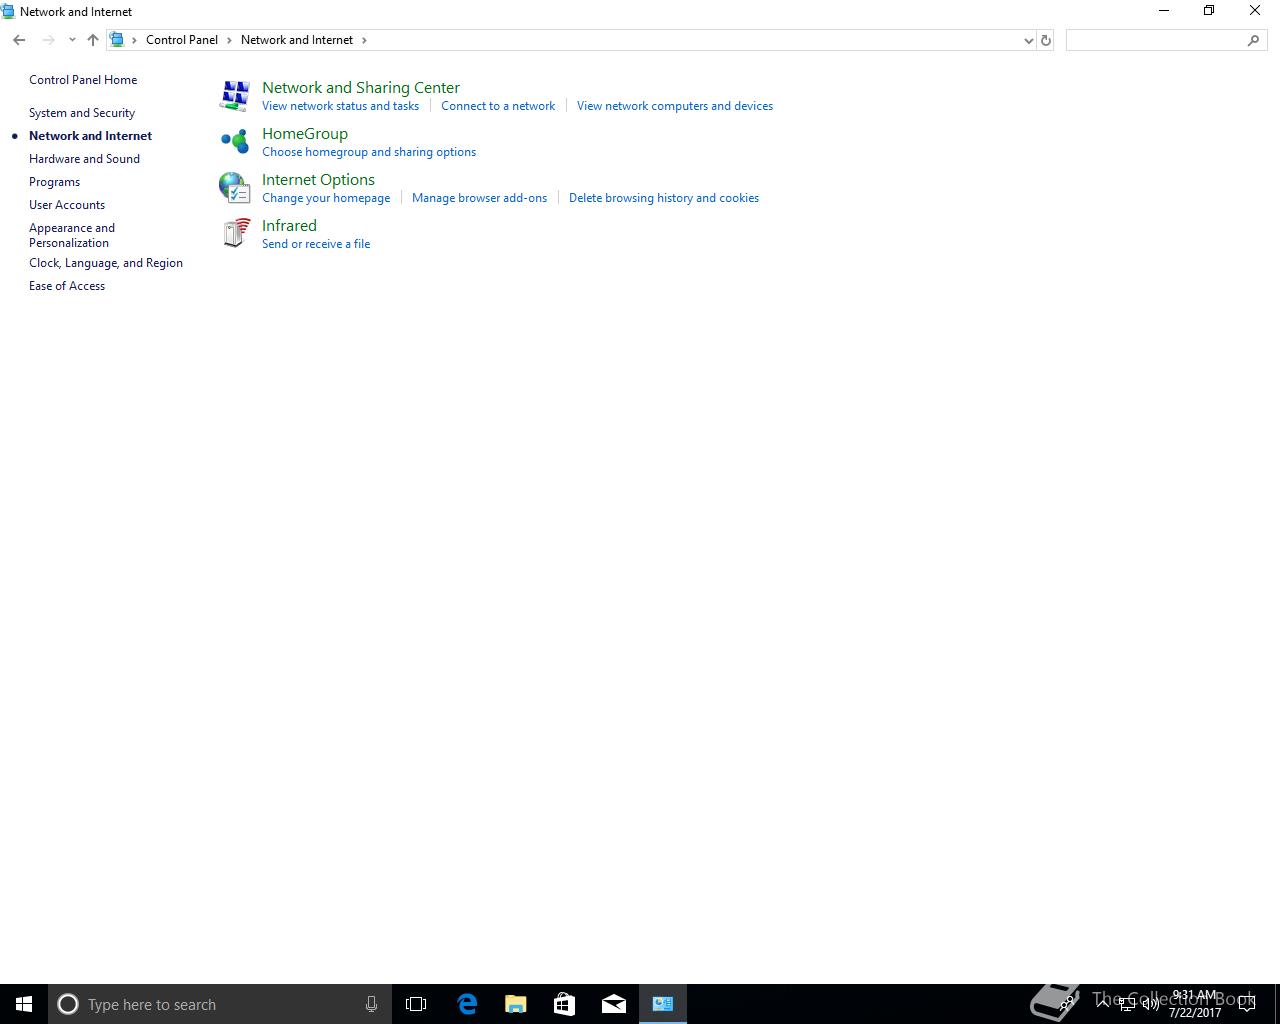Click the search magnifier icon
1280x1024 pixels.
click(x=1254, y=40)
